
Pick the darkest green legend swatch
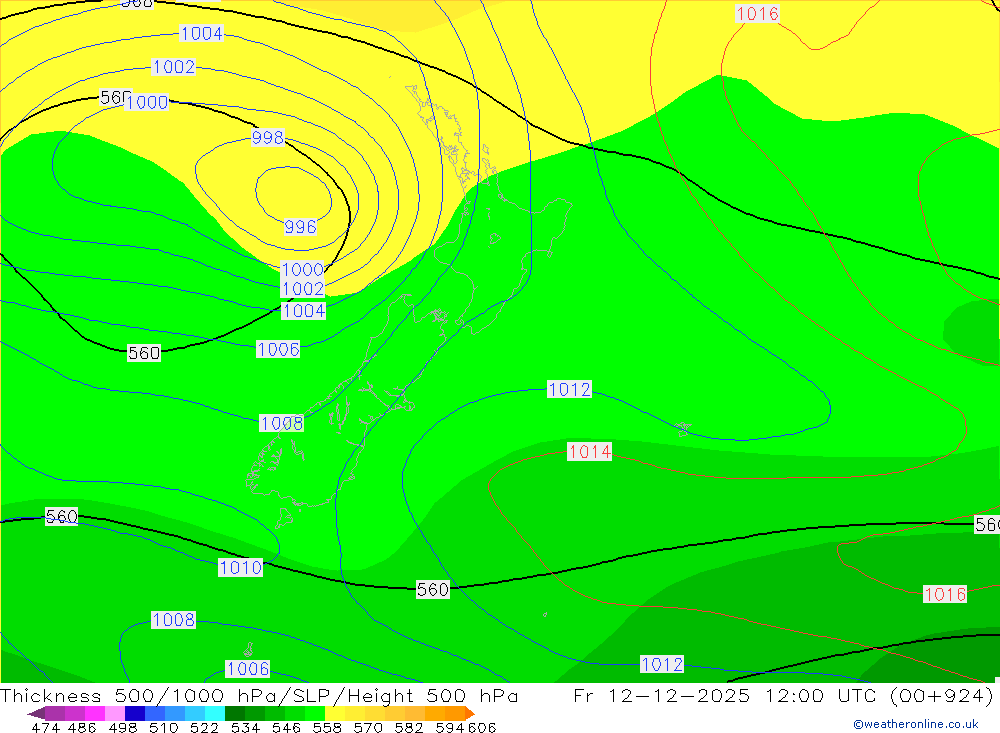(235, 714)
